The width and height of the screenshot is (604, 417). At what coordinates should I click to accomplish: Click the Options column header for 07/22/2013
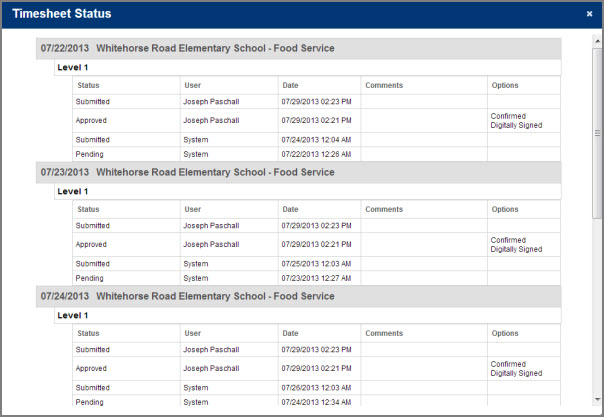[505, 85]
